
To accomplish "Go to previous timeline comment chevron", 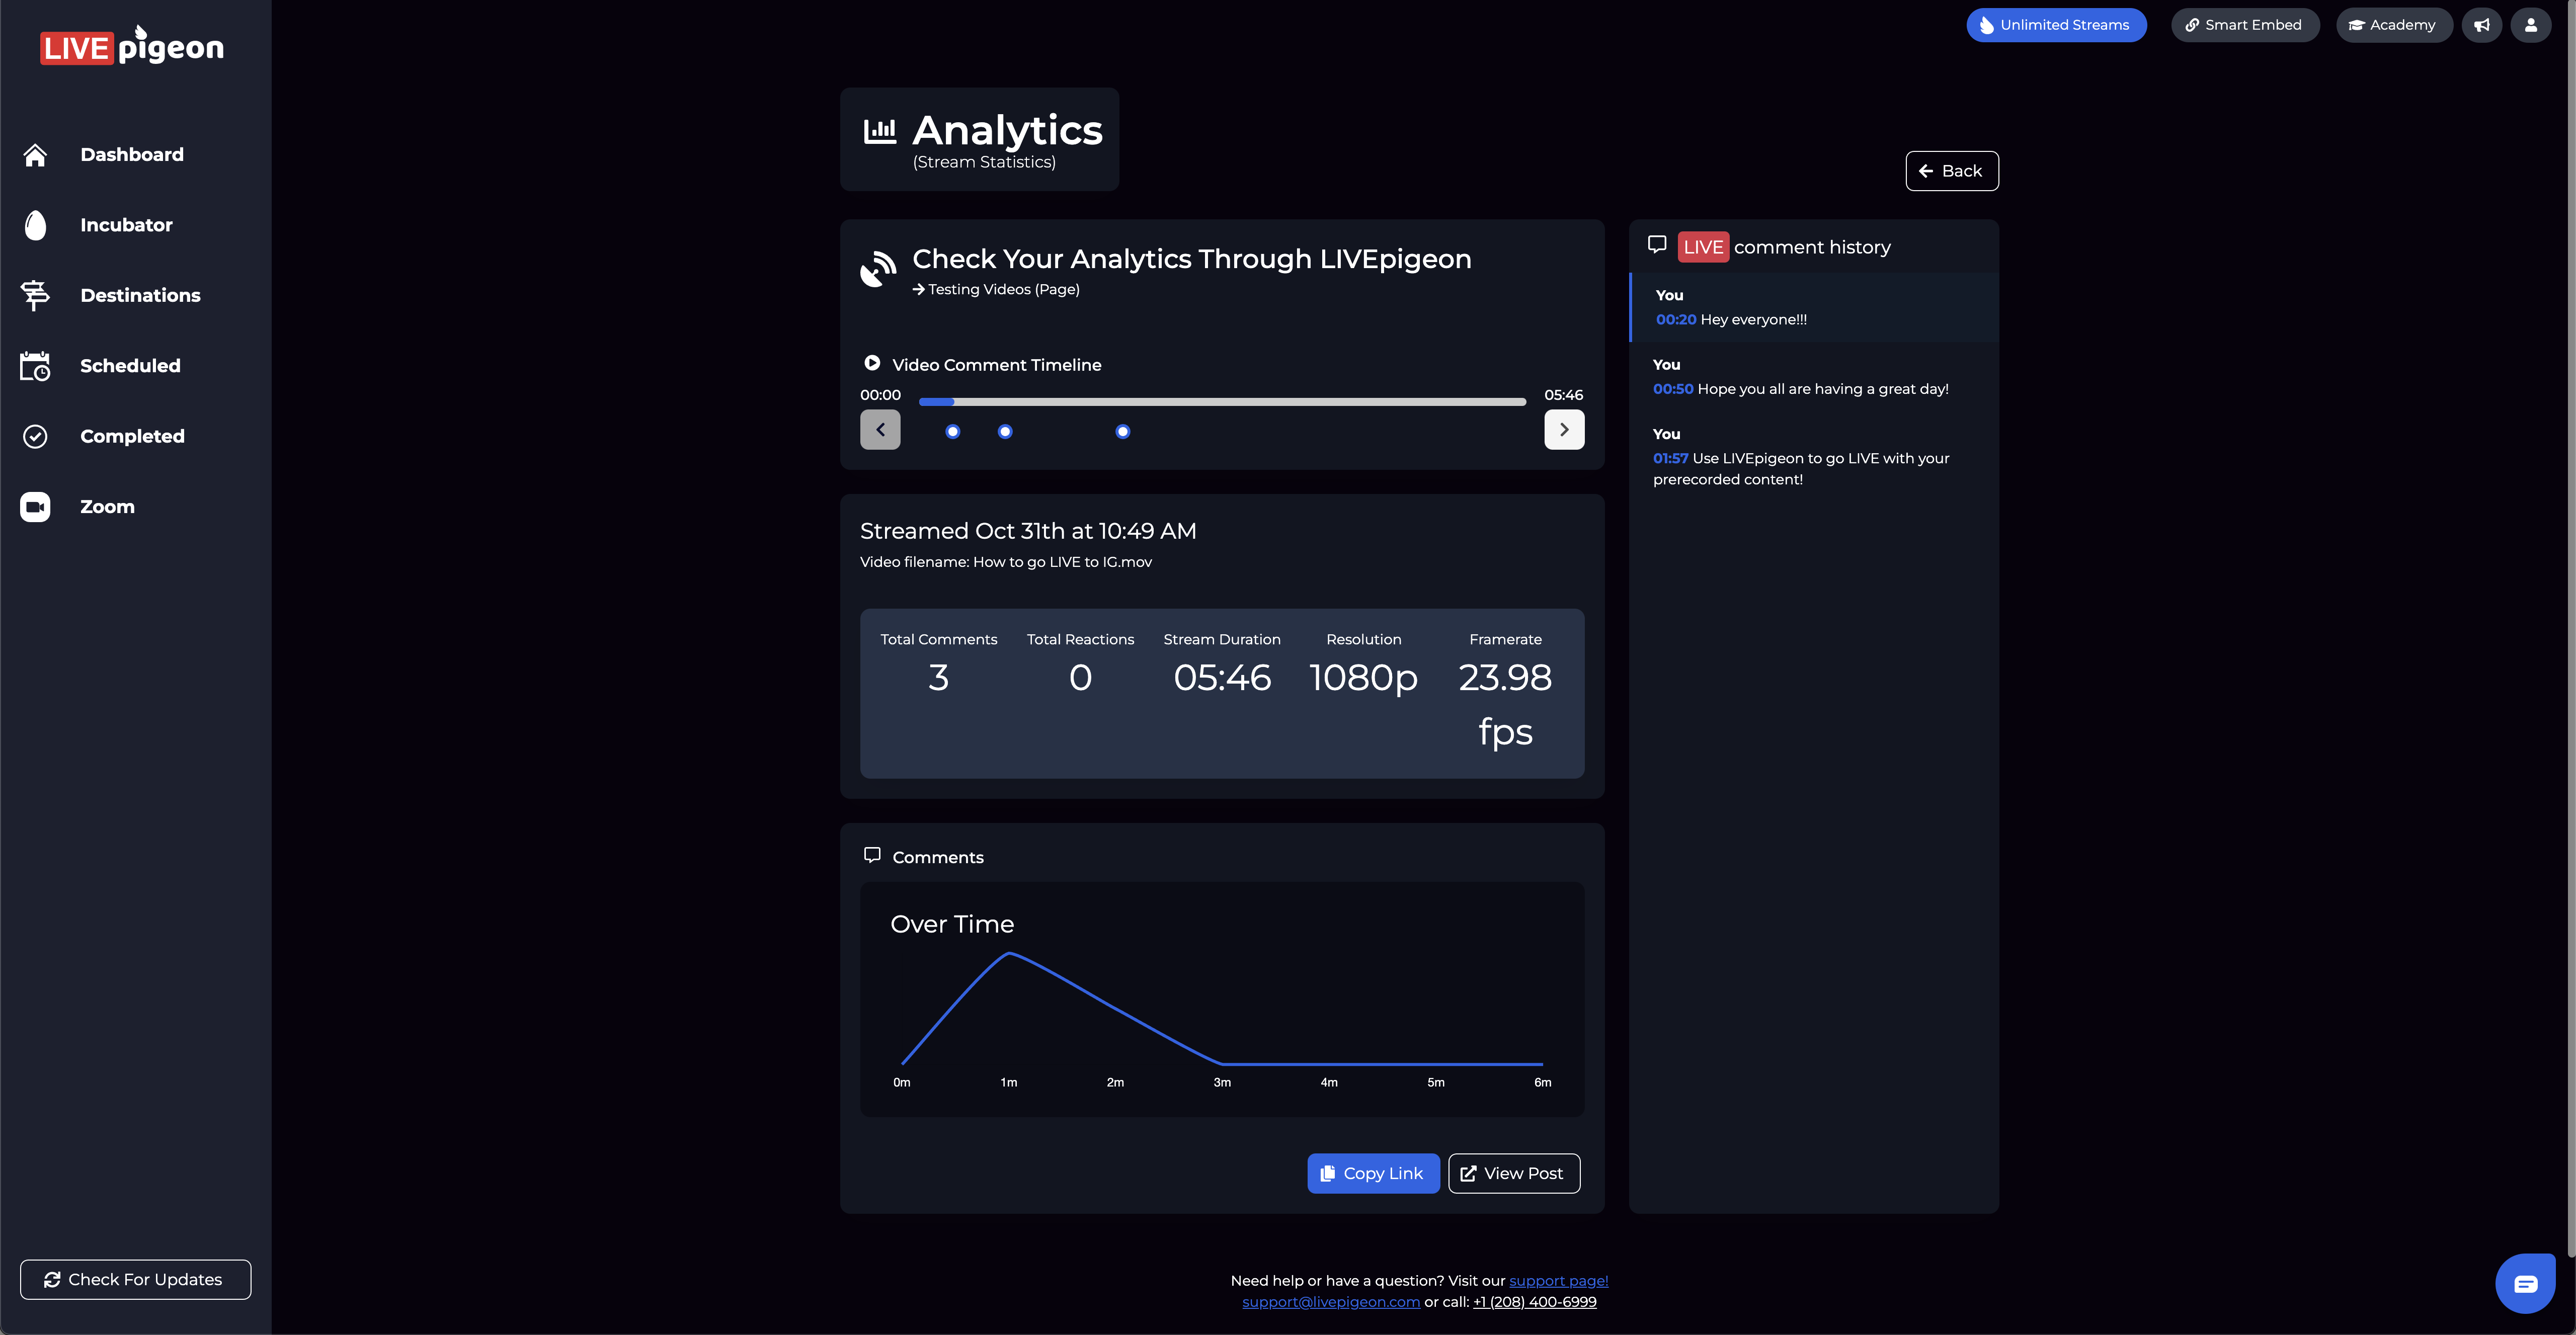I will tap(880, 430).
